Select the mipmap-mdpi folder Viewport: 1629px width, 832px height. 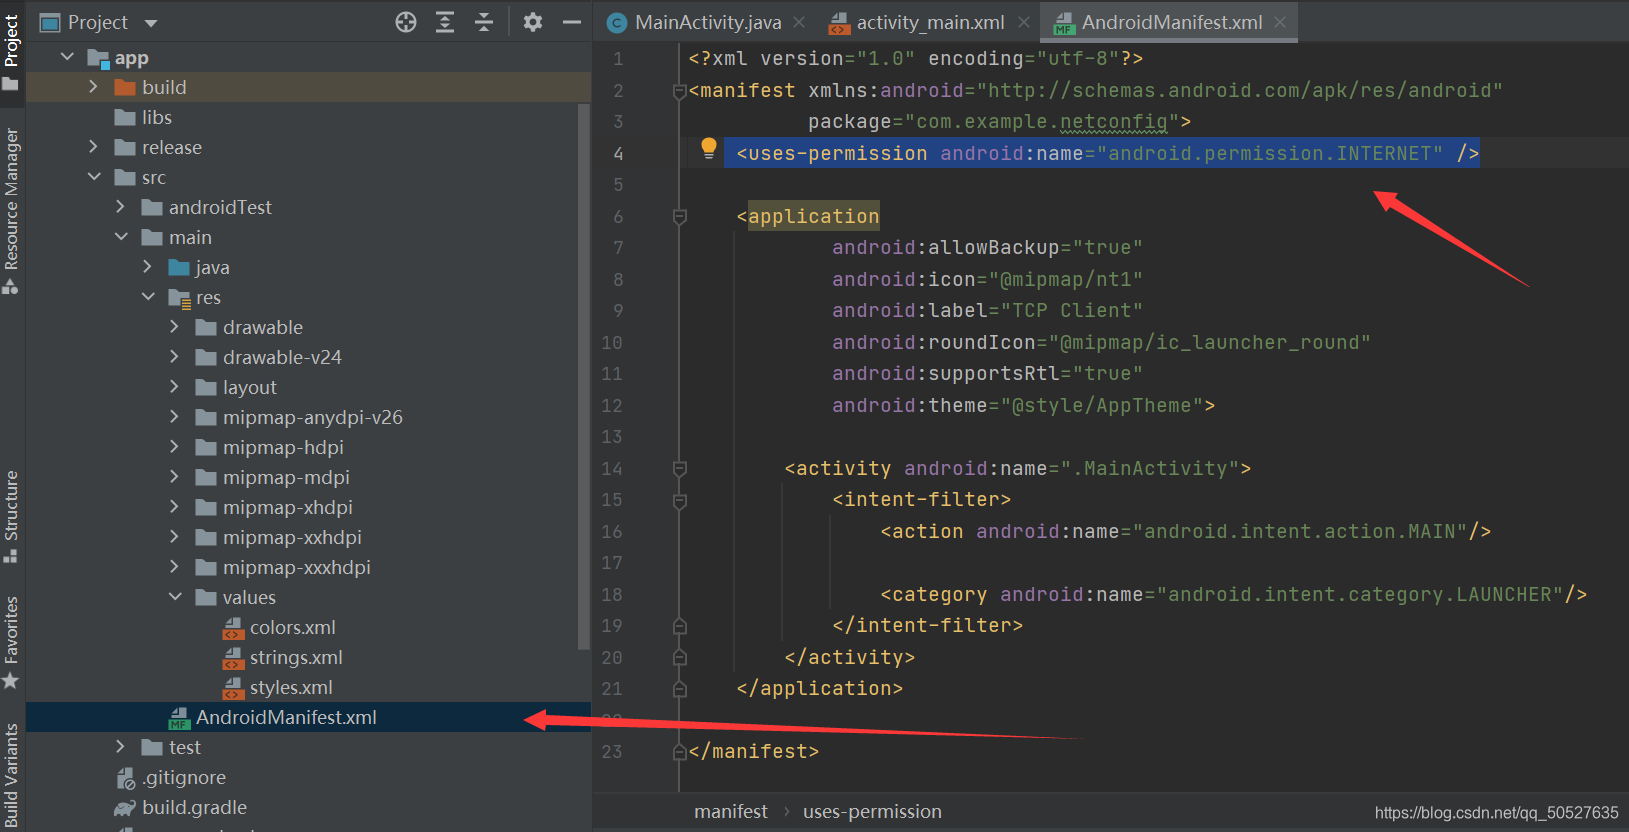(286, 477)
